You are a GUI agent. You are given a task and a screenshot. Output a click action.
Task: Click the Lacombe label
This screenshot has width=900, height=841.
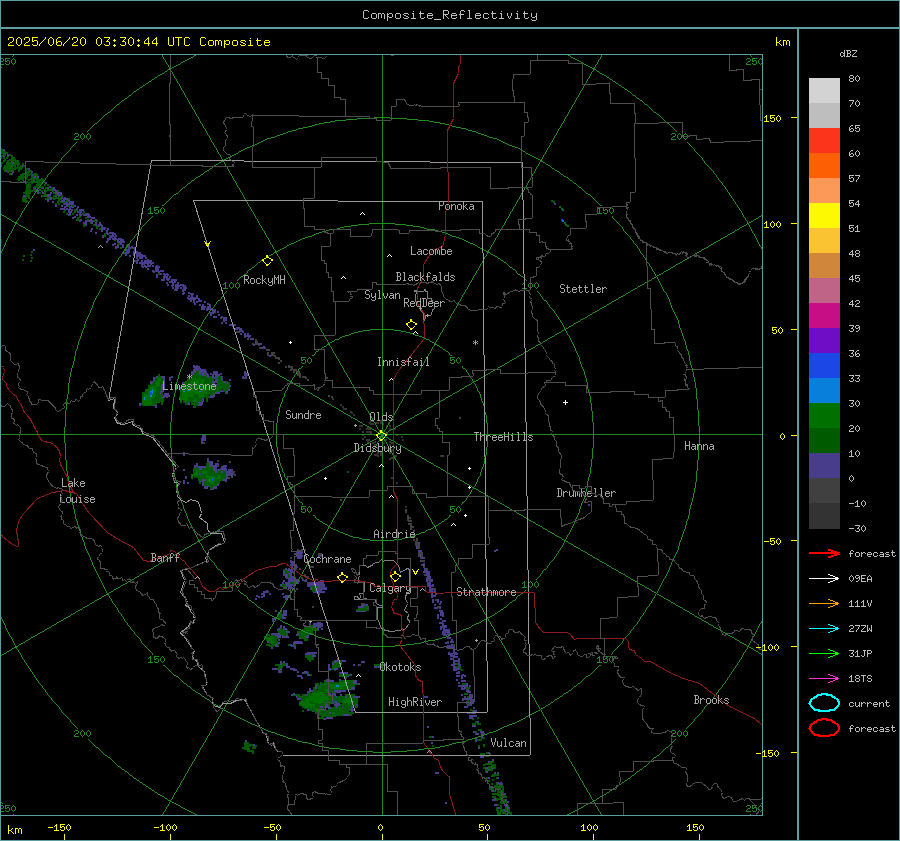[431, 251]
